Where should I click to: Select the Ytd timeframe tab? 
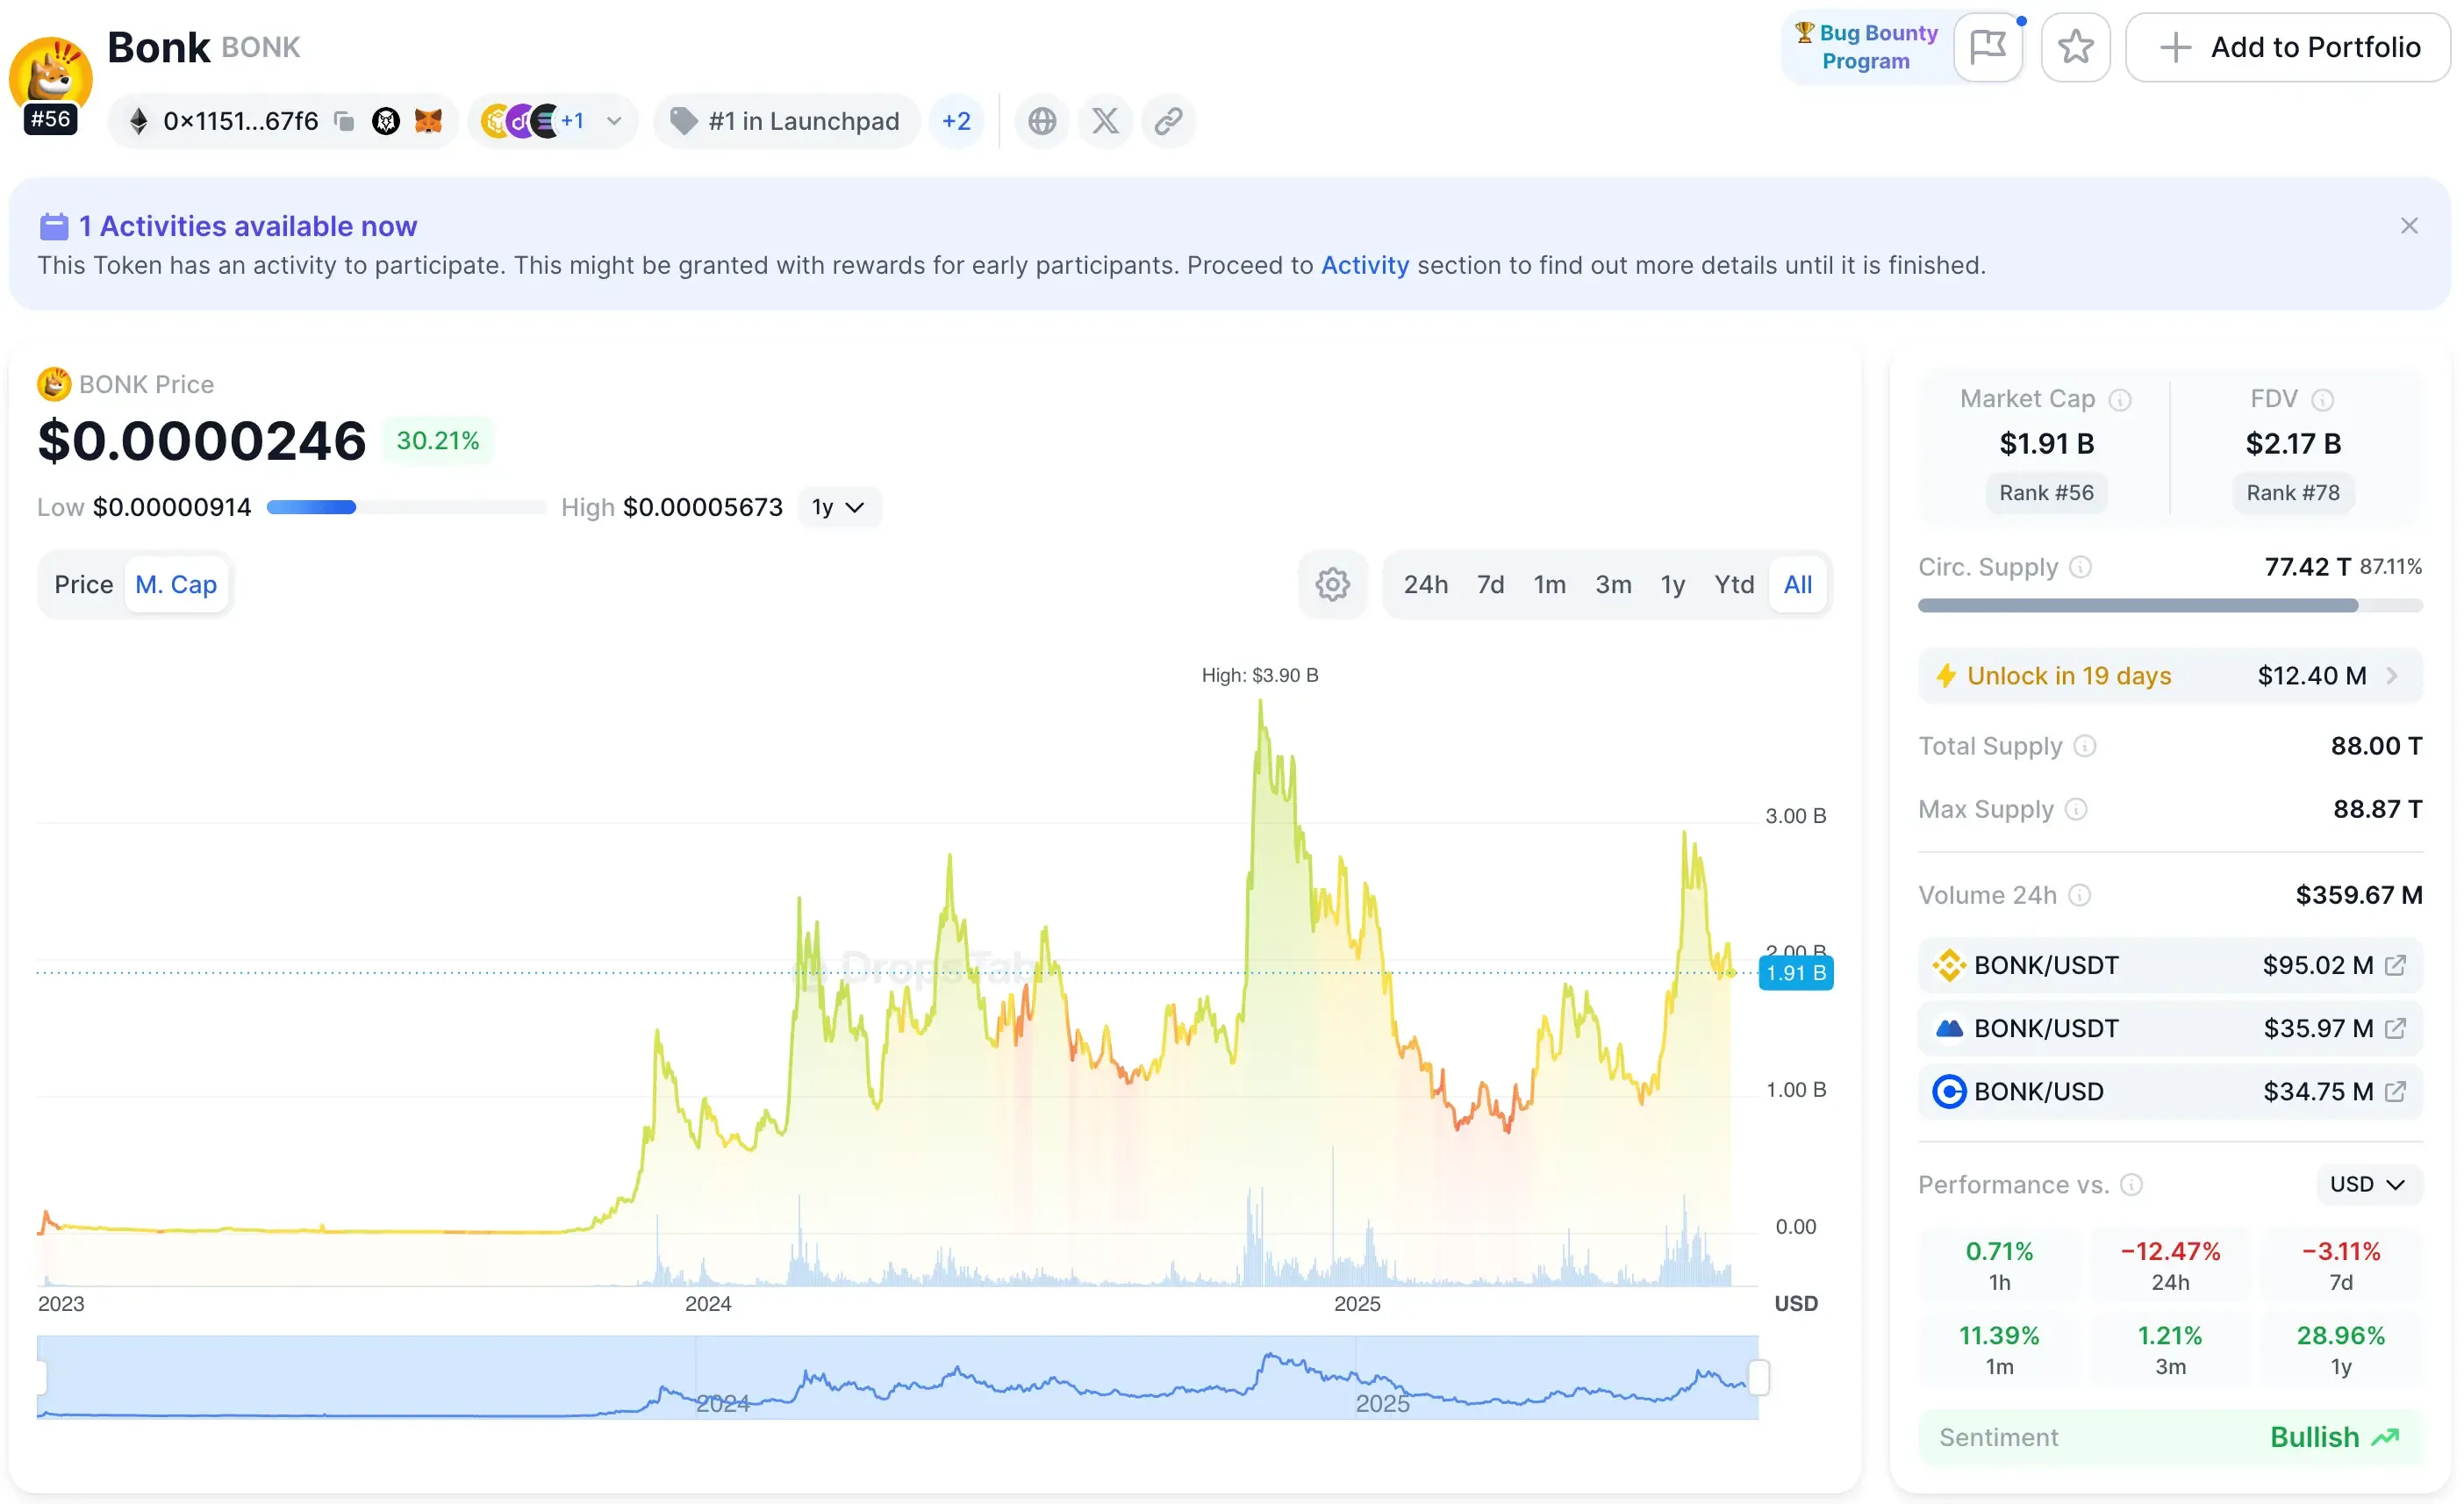1733,584
